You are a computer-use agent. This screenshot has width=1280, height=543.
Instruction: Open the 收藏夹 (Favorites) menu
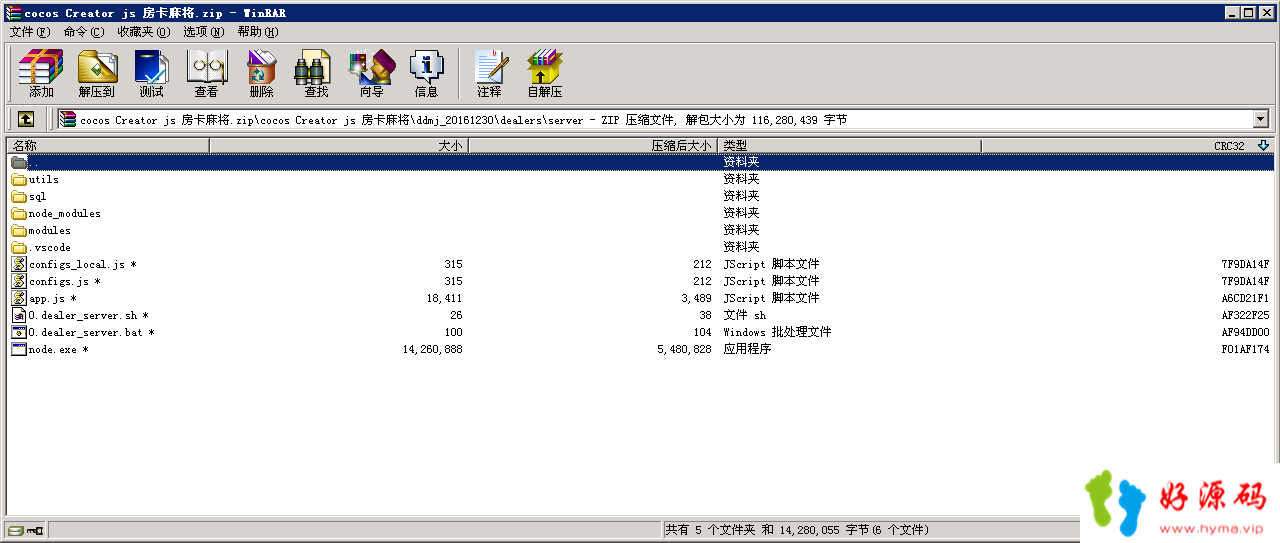pos(143,32)
